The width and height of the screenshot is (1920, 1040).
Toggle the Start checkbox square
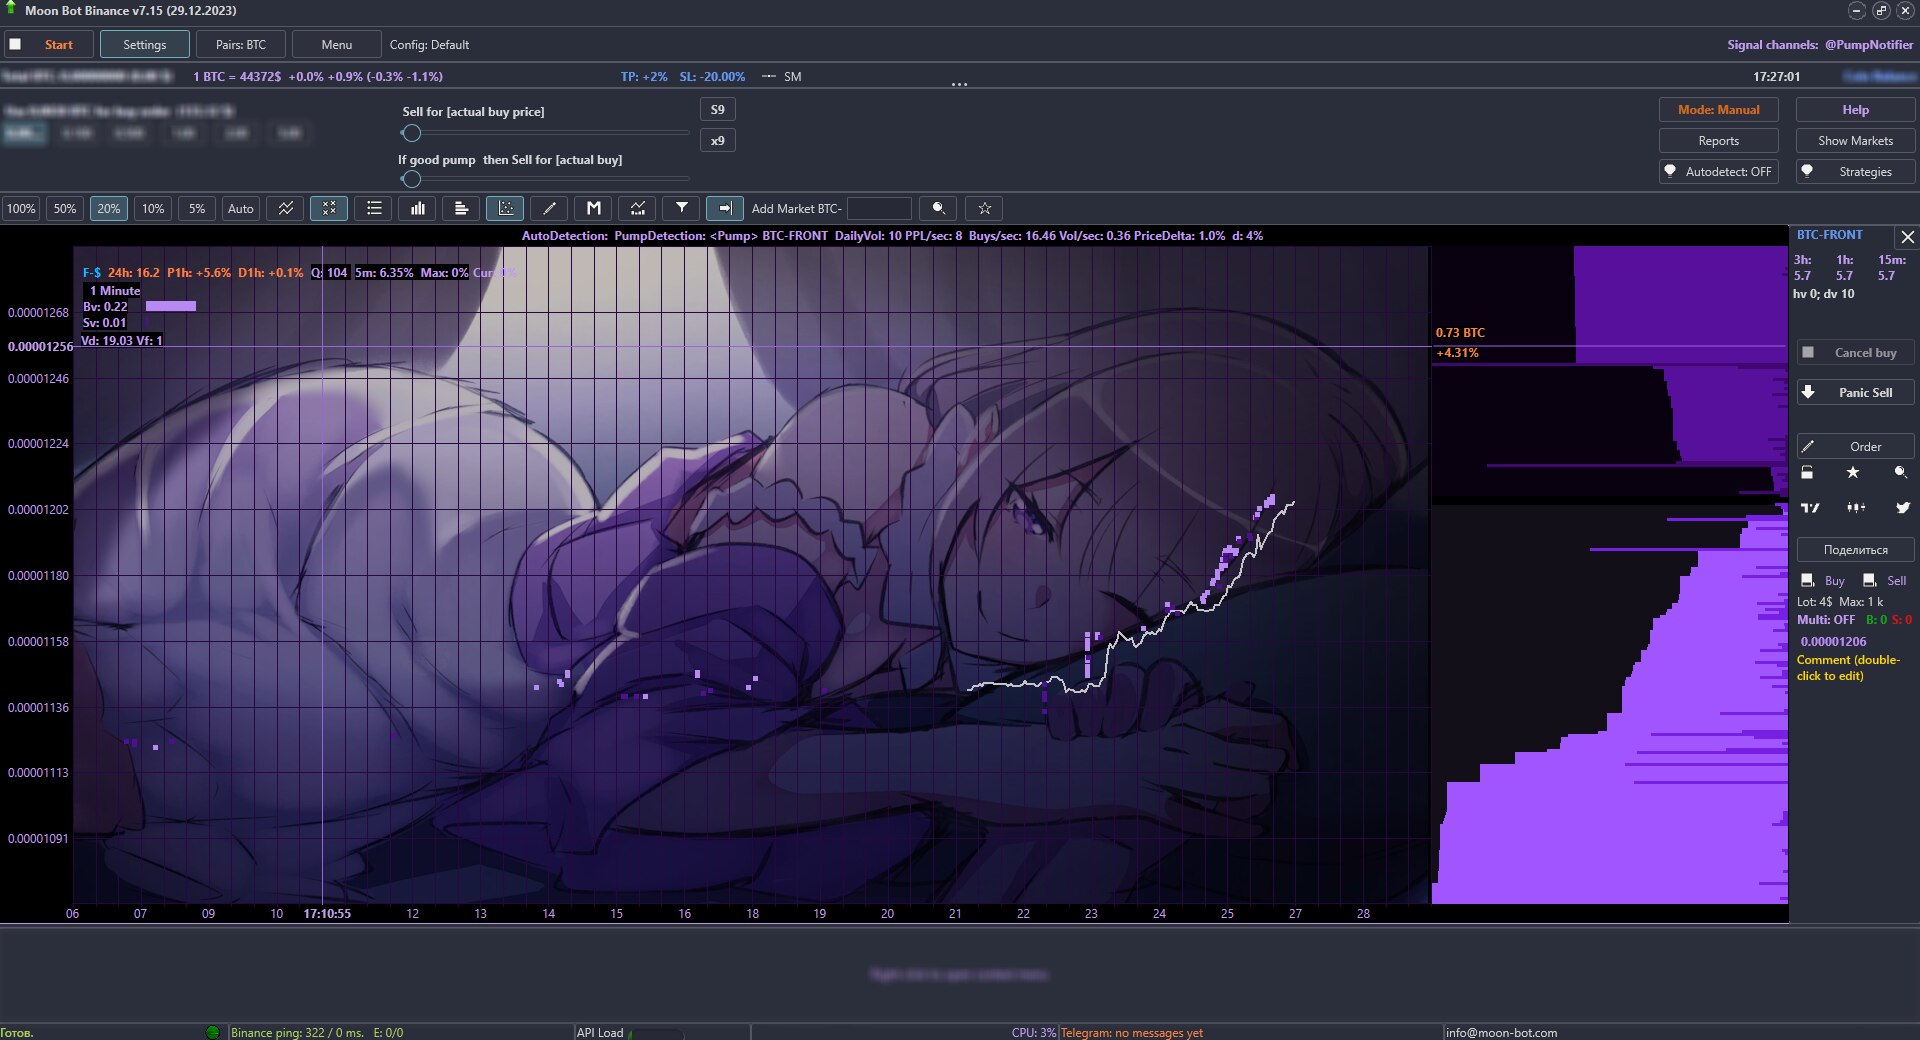[15, 44]
